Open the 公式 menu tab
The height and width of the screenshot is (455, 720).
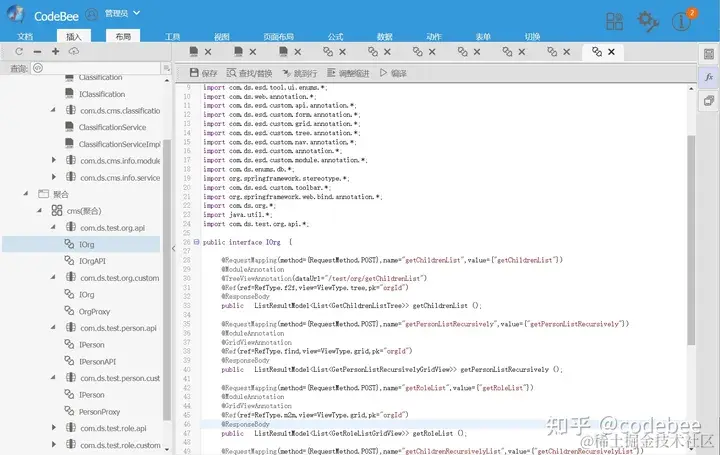pyautogui.click(x=335, y=36)
